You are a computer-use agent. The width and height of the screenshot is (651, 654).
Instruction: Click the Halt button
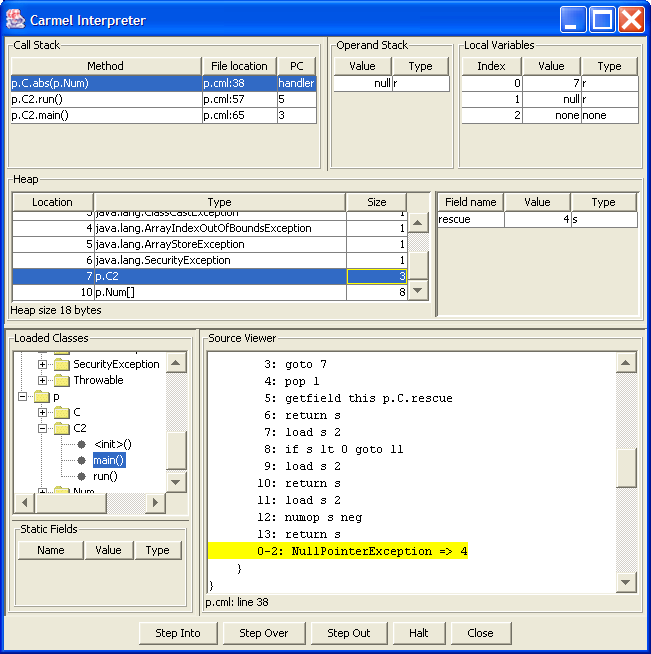[411, 633]
